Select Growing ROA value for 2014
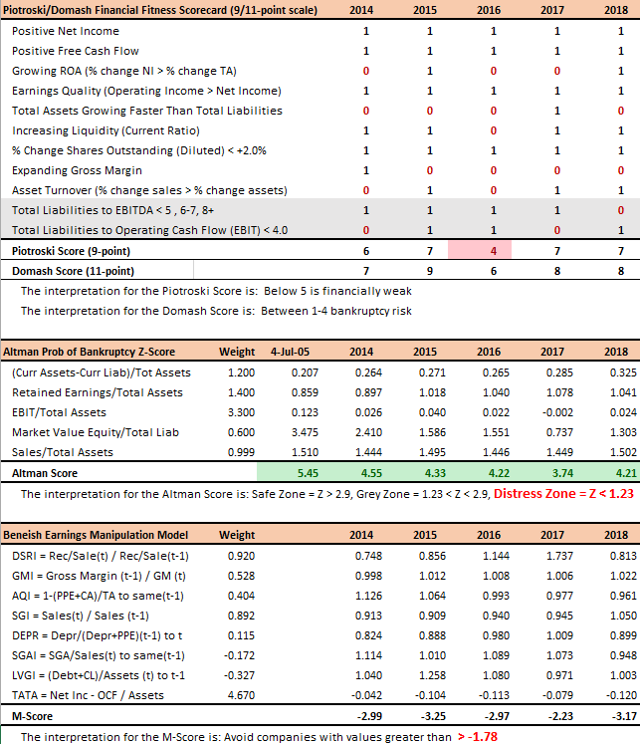The height and width of the screenshot is (744, 640). [366, 71]
